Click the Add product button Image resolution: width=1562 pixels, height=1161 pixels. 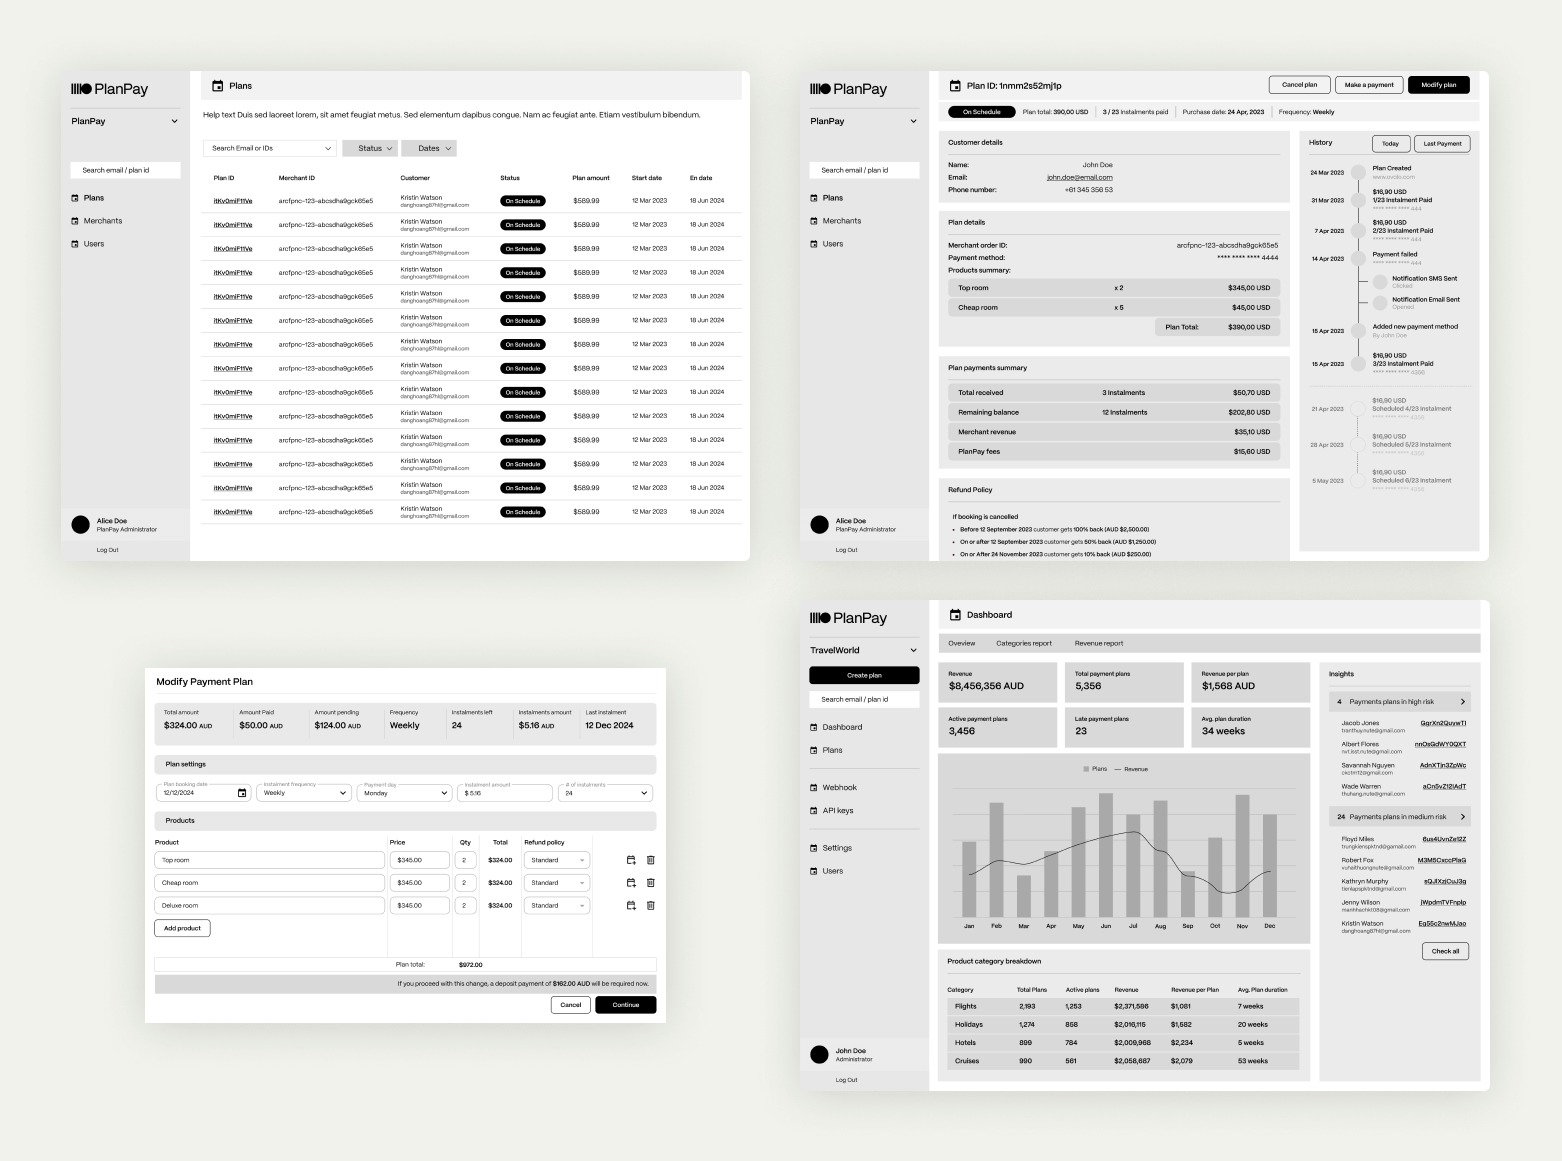[x=182, y=928]
